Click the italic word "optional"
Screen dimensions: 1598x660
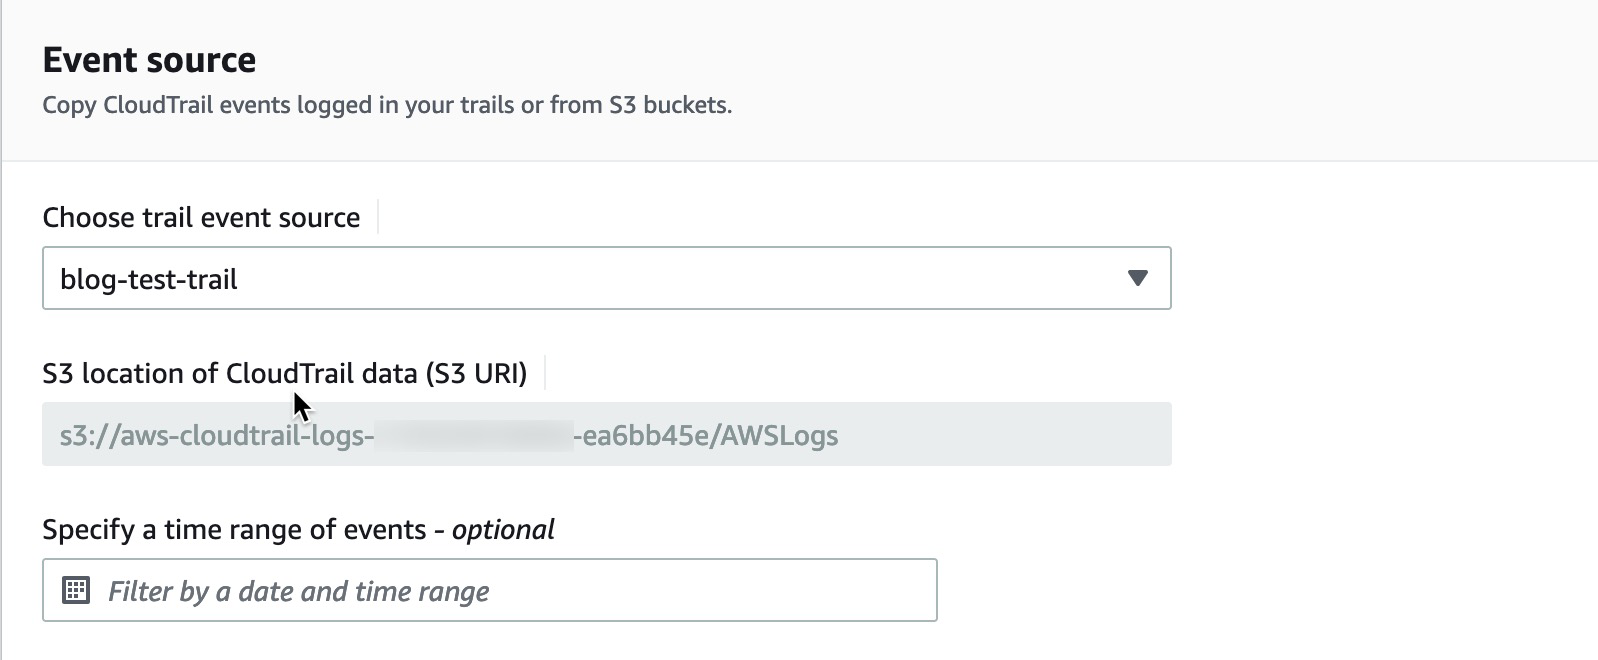point(503,529)
